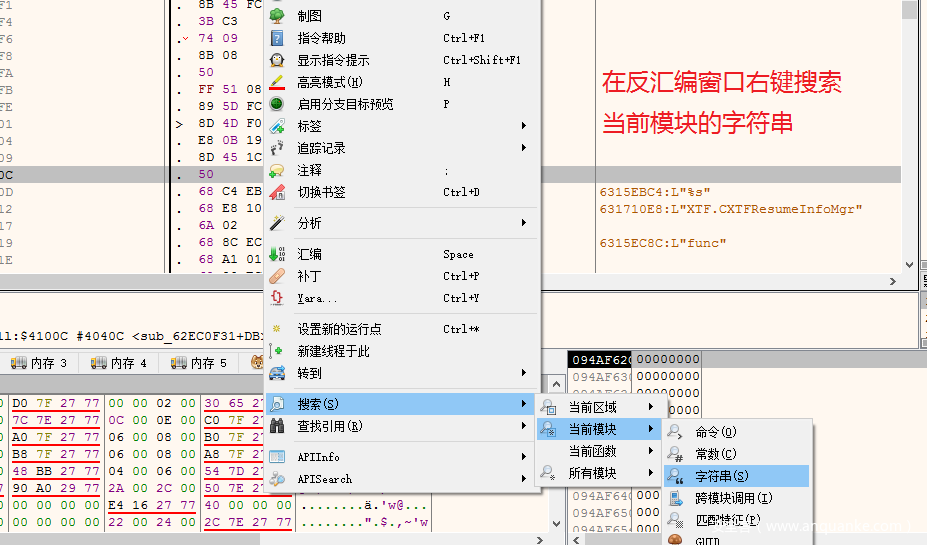Click the 高亮模式 highlighter icon
The image size is (927, 545).
click(x=277, y=82)
